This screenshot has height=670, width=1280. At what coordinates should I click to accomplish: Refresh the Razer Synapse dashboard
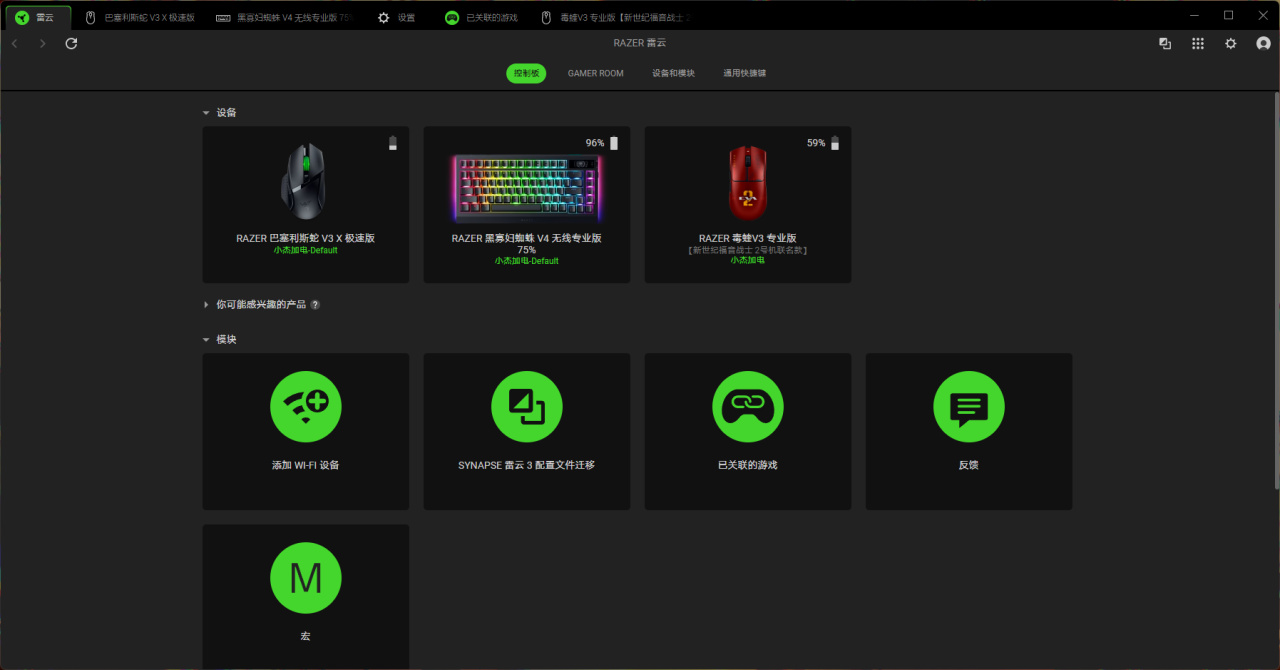[71, 44]
